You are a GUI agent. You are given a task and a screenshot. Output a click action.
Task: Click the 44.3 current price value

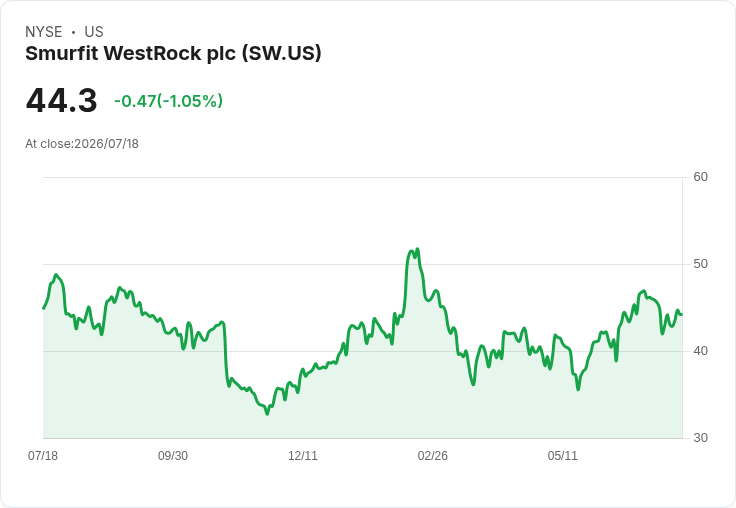tap(61, 101)
